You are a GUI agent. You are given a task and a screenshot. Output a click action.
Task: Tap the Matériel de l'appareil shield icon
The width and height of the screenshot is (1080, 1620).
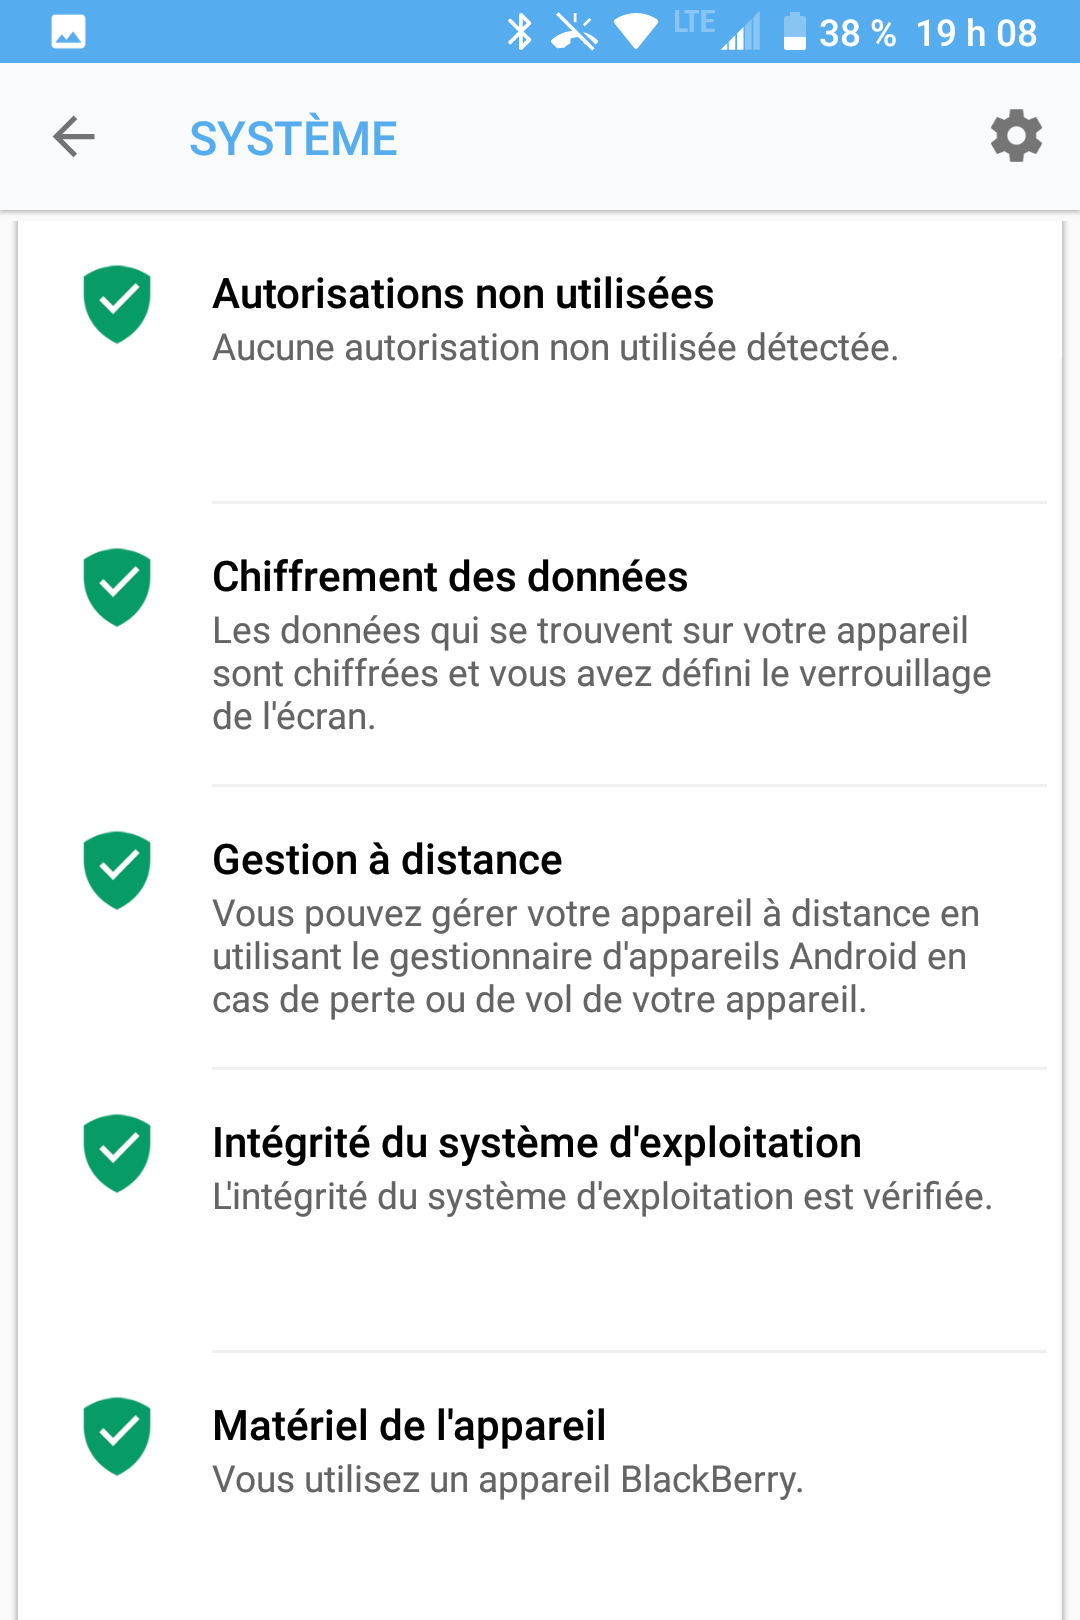click(x=117, y=1436)
